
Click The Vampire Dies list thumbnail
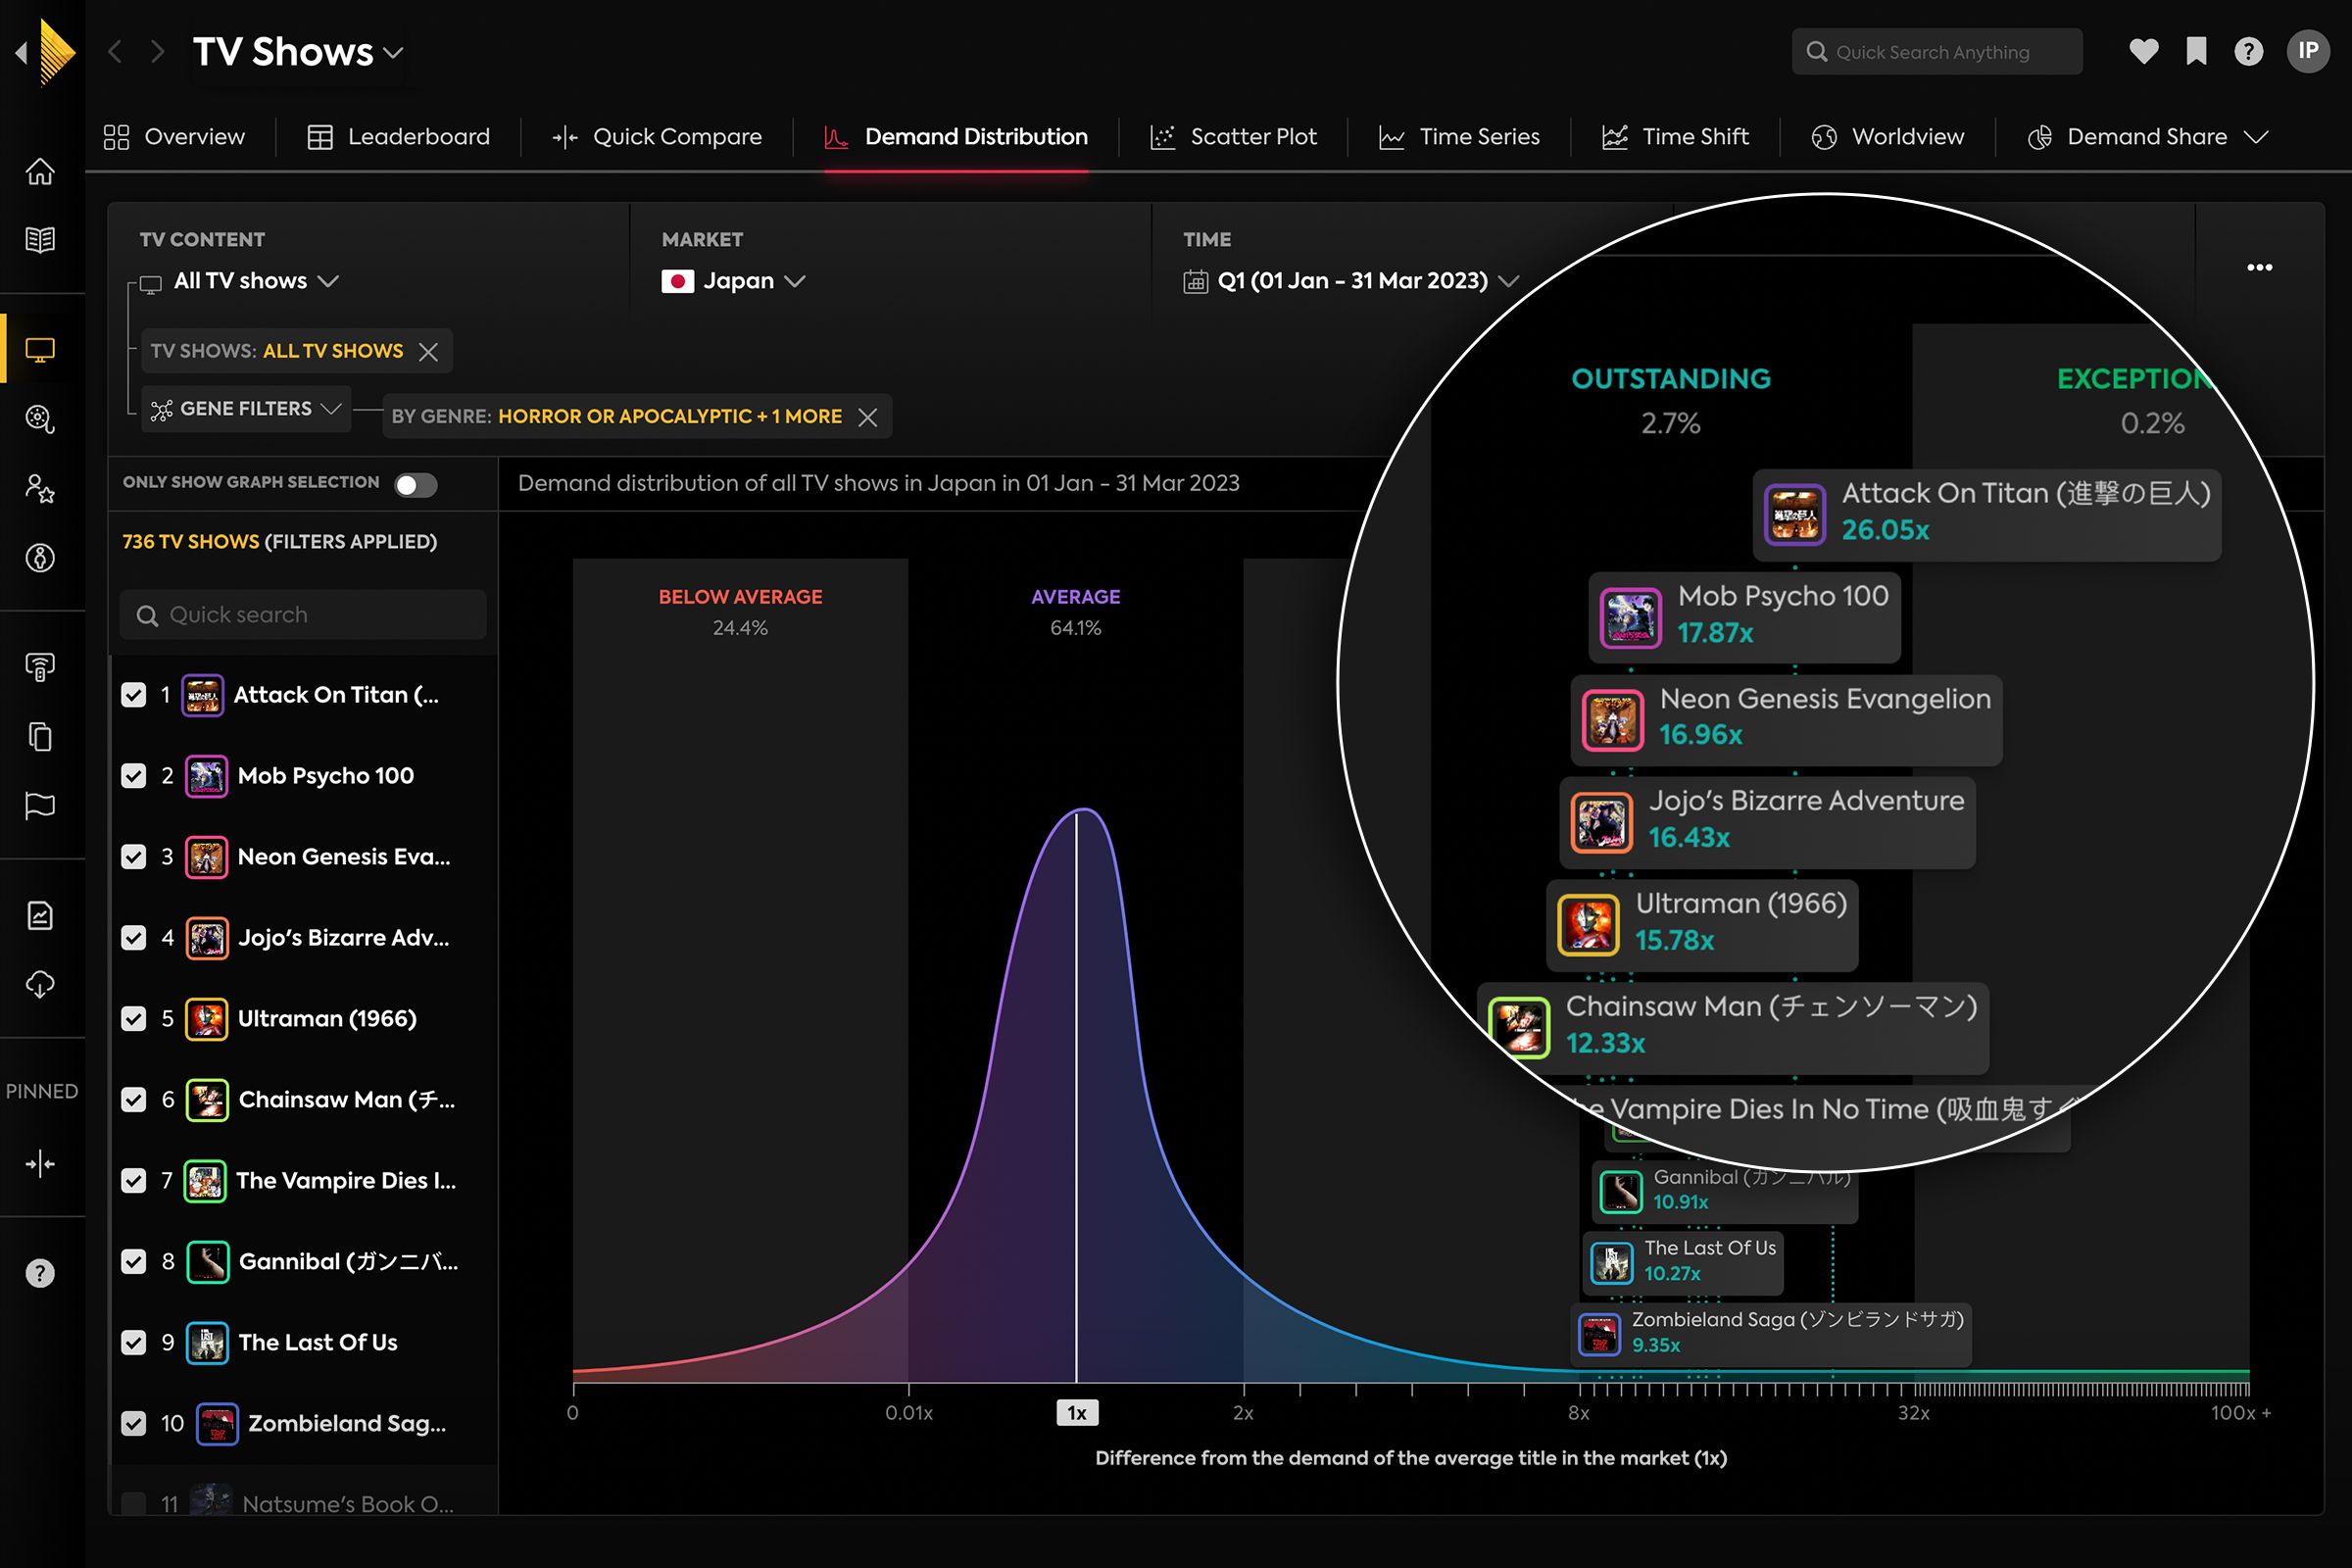tap(205, 1181)
